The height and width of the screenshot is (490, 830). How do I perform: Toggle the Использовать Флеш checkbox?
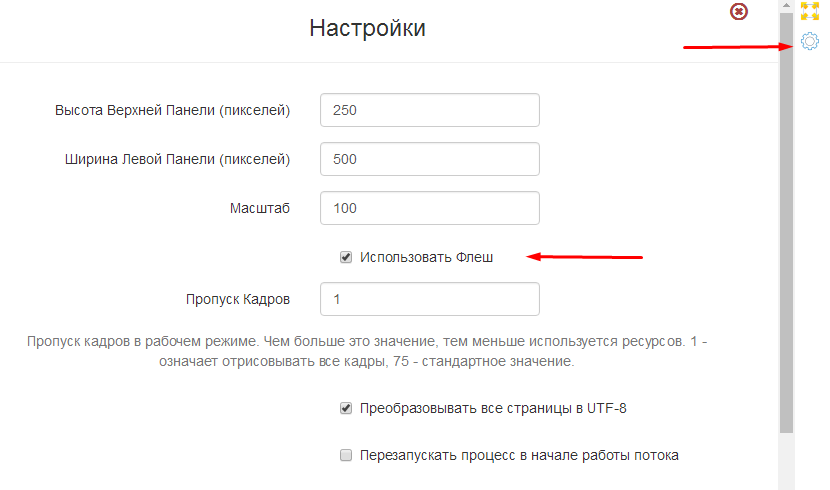pos(346,257)
